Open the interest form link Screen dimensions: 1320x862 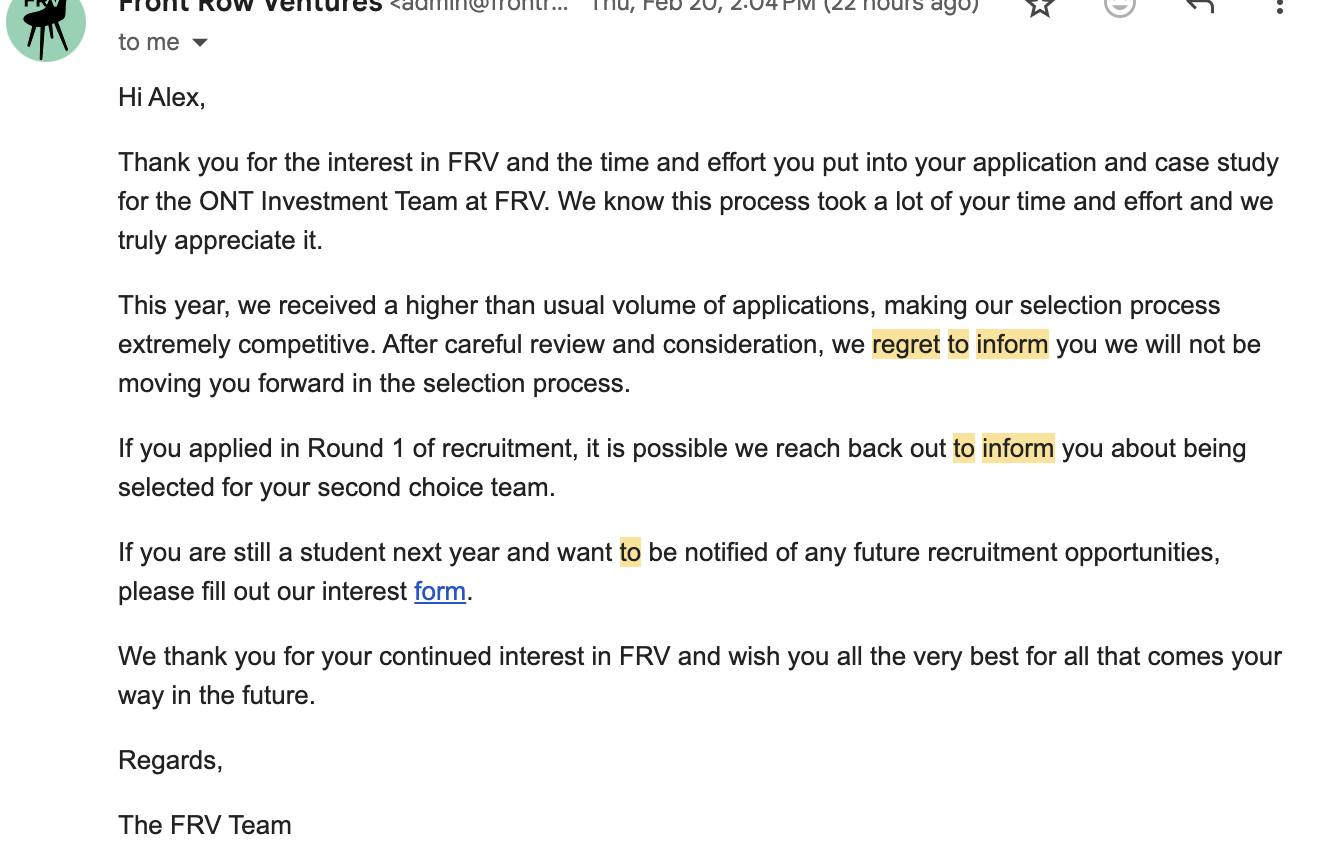point(440,591)
